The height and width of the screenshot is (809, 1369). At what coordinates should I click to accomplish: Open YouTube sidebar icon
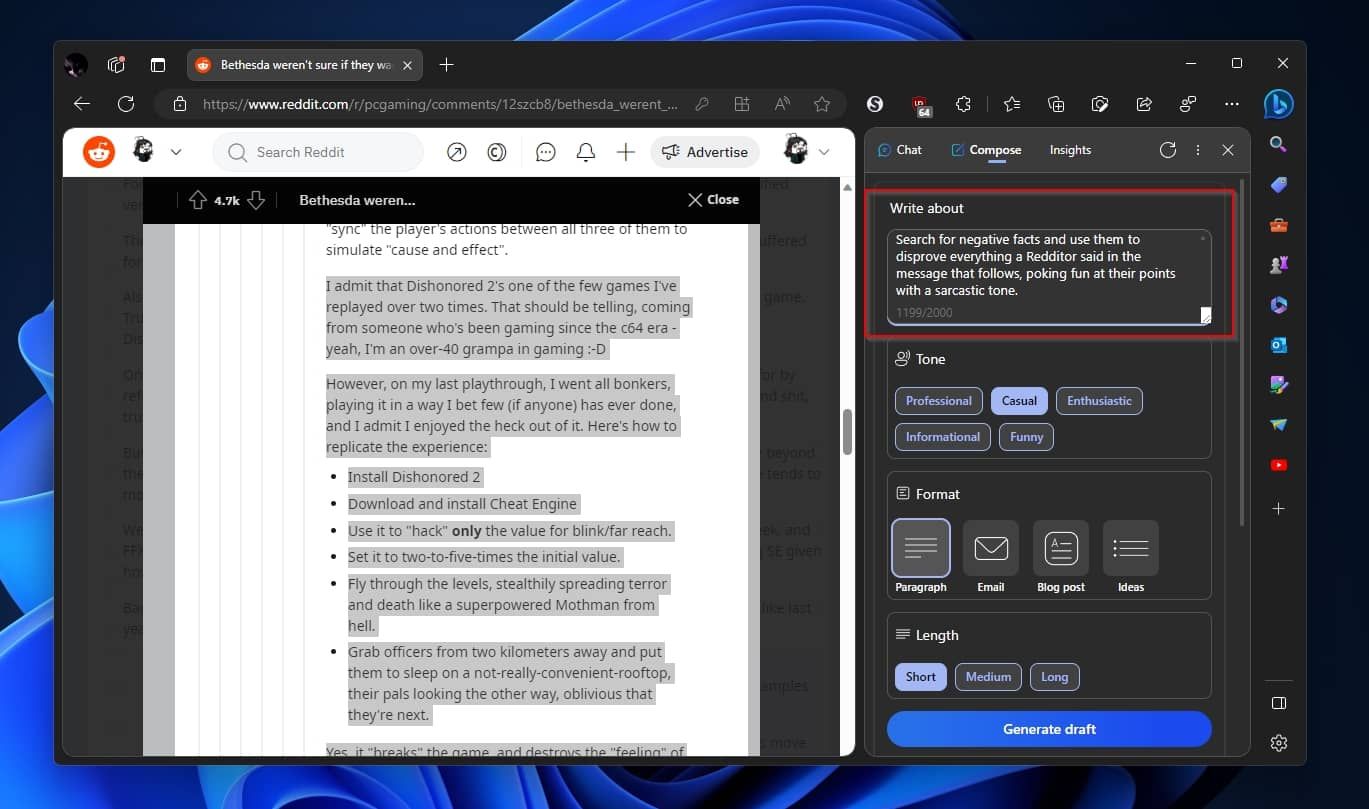[1278, 465]
